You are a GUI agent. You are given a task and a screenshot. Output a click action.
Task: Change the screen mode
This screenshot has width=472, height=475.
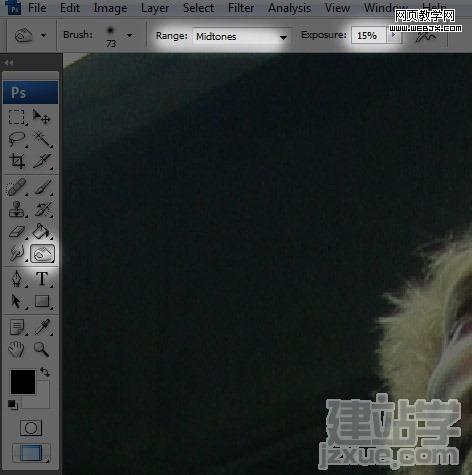31,453
